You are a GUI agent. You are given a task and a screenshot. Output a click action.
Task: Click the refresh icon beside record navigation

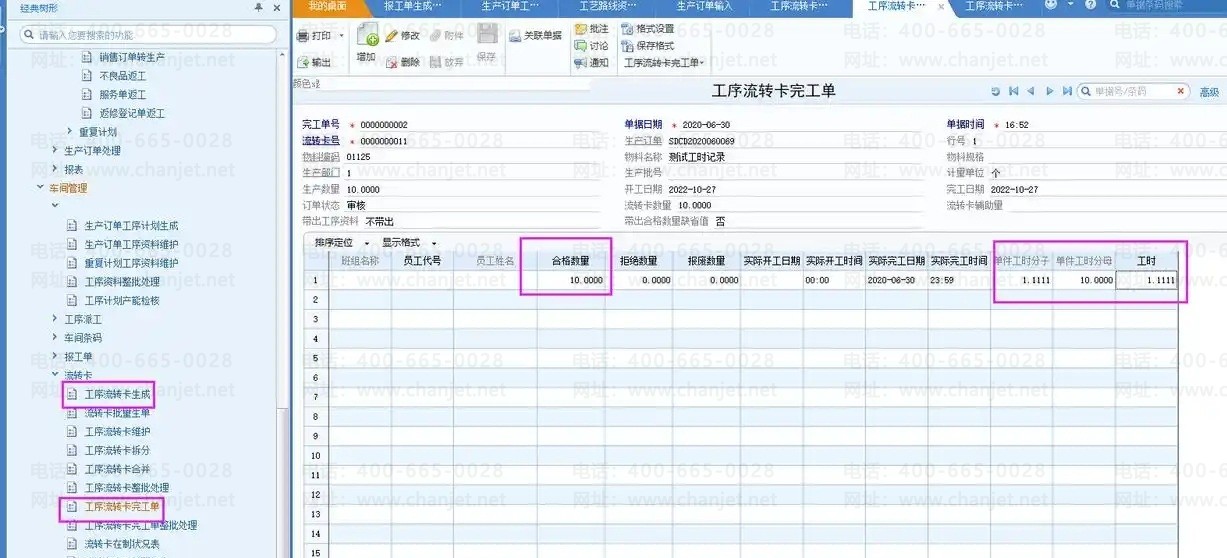tap(995, 91)
